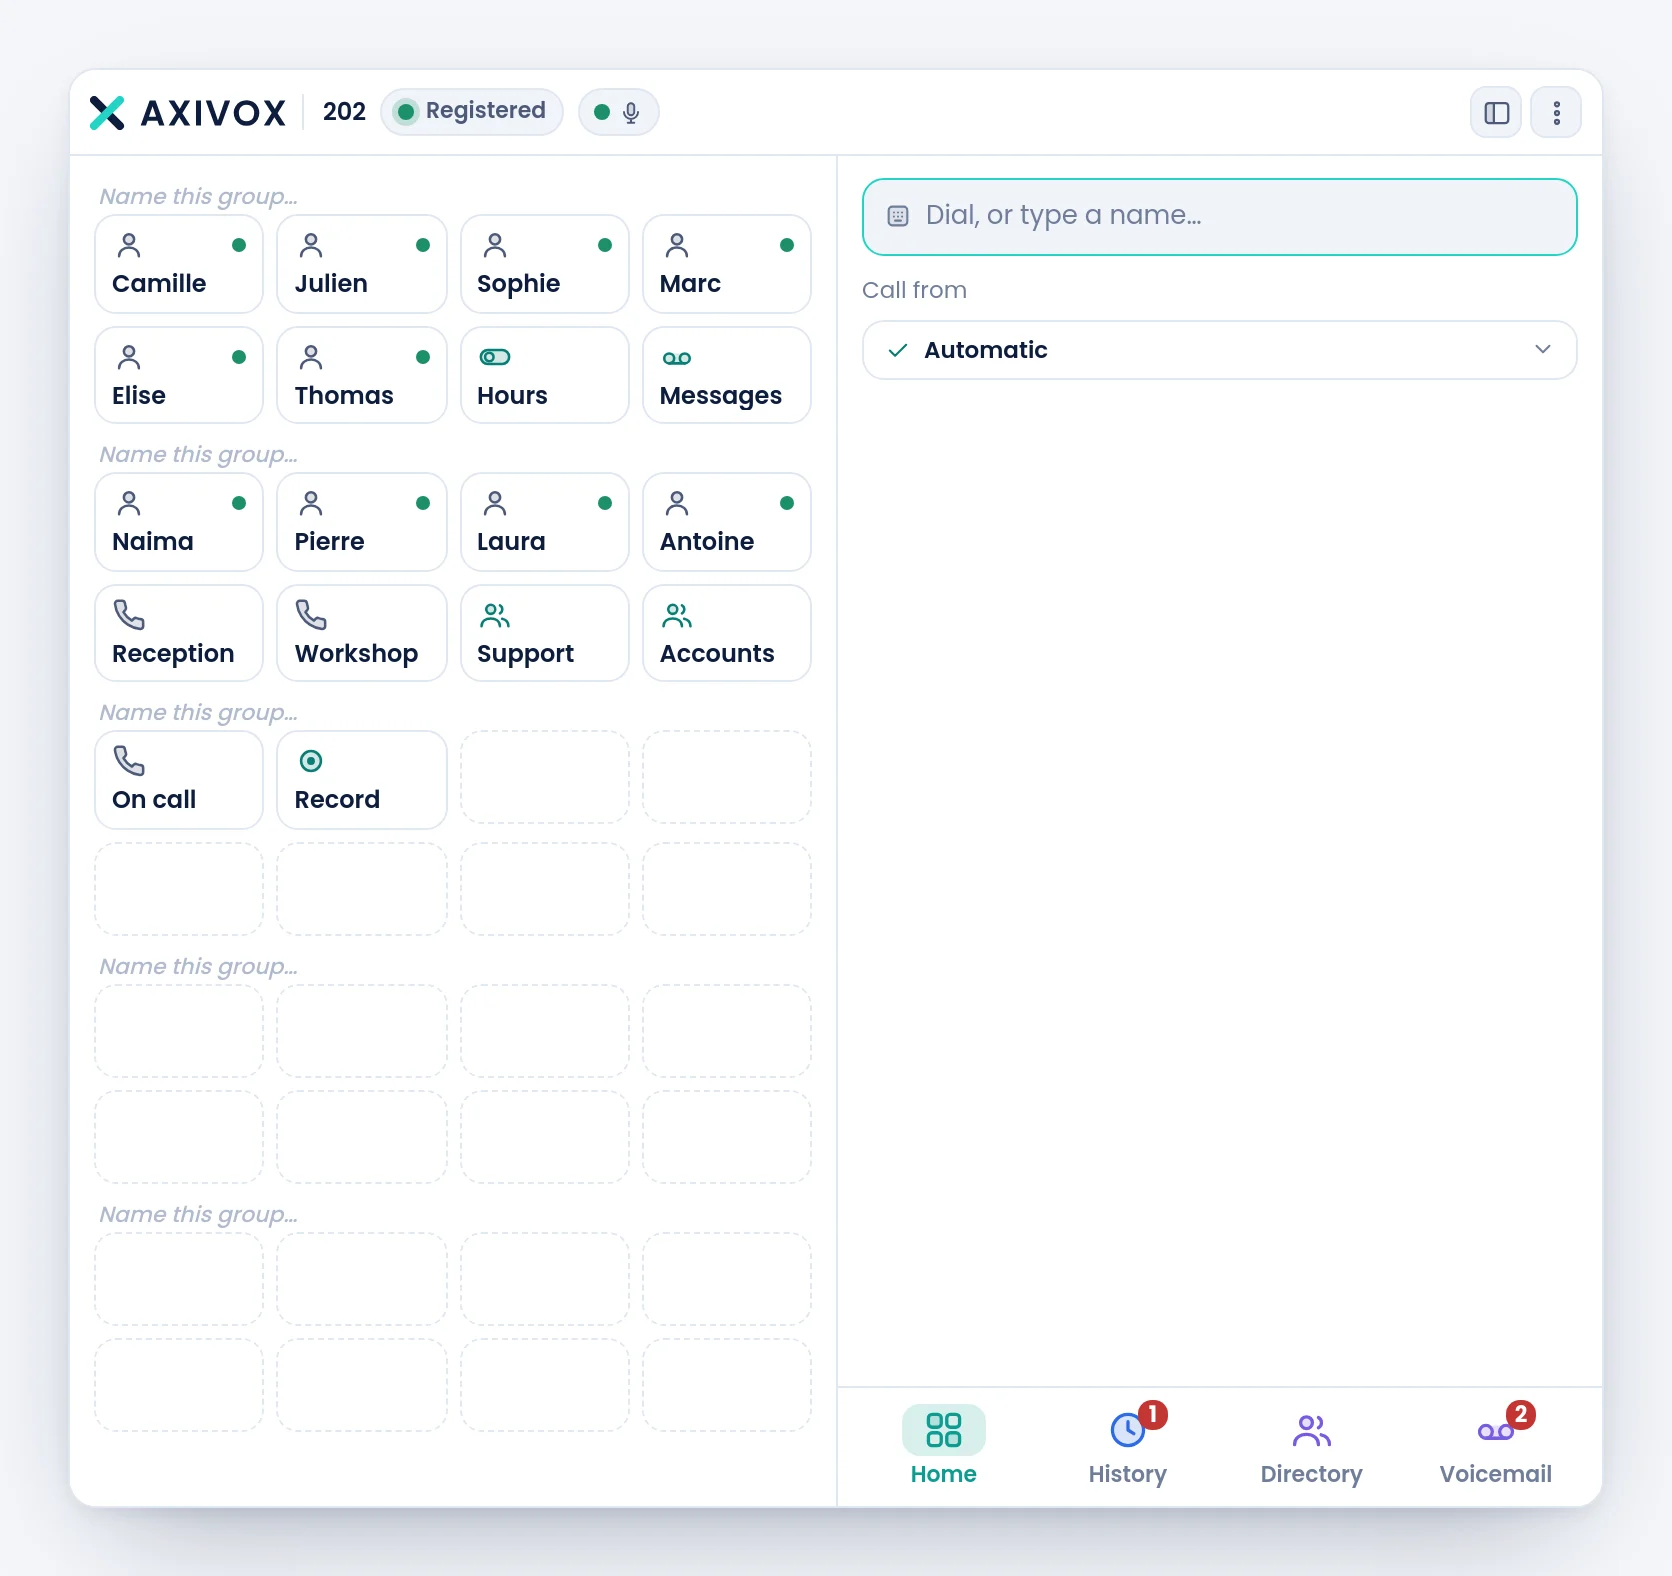Click the Workshop phone key
The image size is (1672, 1576).
[362, 633]
